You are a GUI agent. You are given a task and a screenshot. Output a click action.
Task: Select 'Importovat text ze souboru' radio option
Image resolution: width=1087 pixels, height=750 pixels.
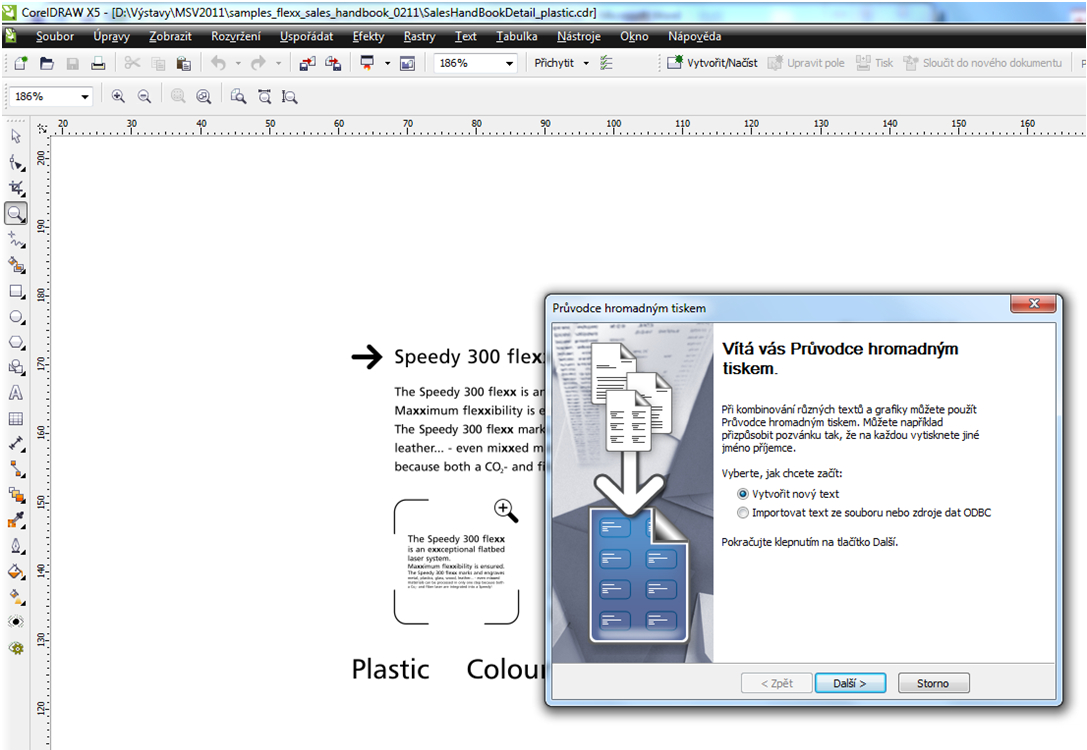[742, 513]
